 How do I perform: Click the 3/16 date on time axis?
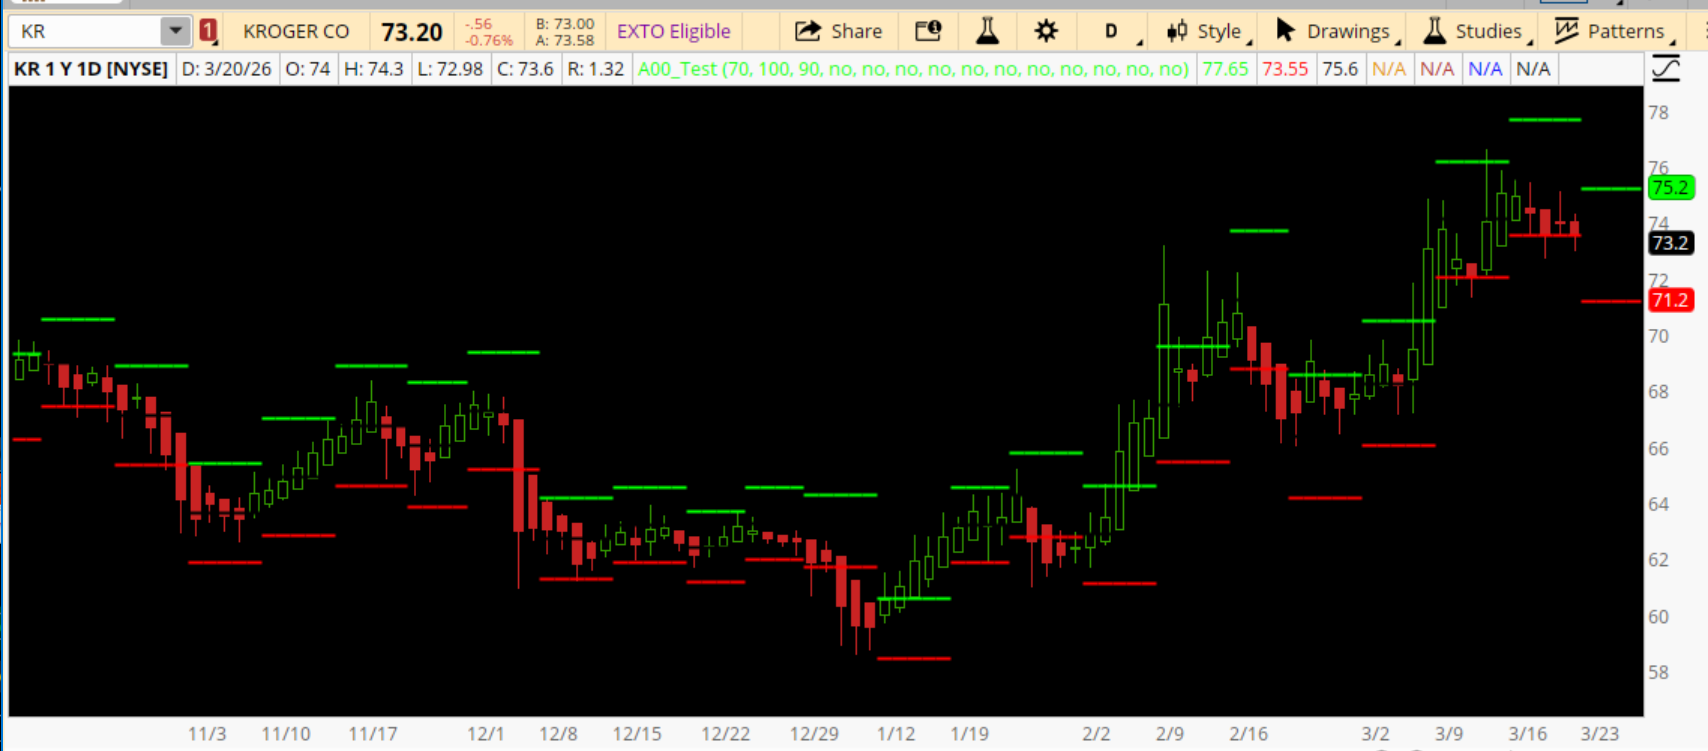1527,733
